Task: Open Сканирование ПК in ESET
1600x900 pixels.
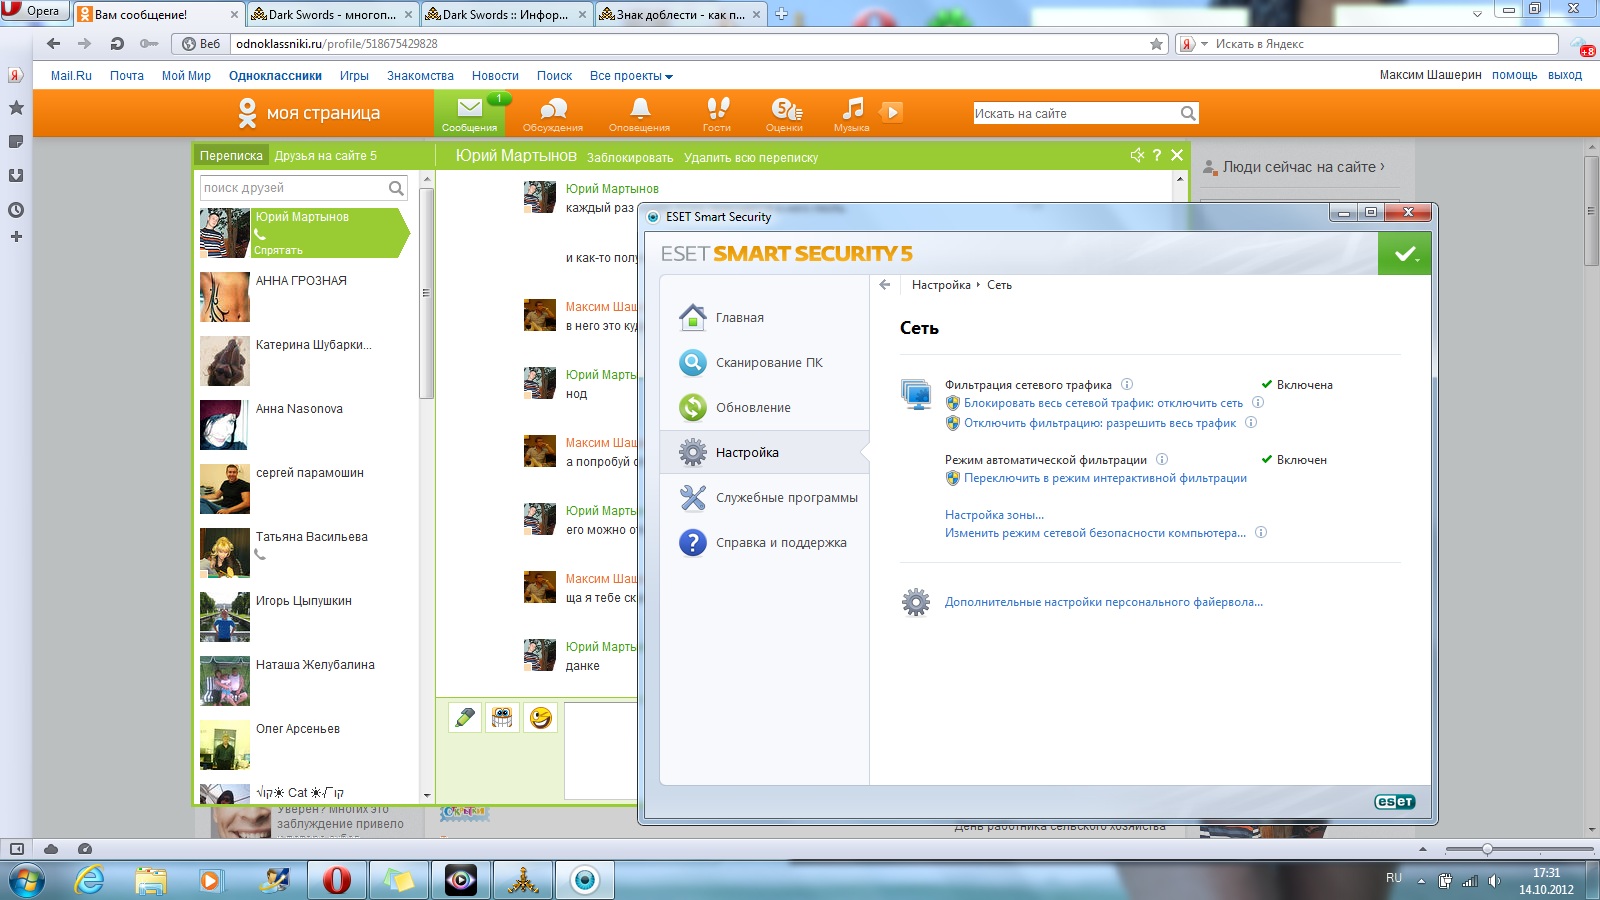Action: click(x=765, y=363)
